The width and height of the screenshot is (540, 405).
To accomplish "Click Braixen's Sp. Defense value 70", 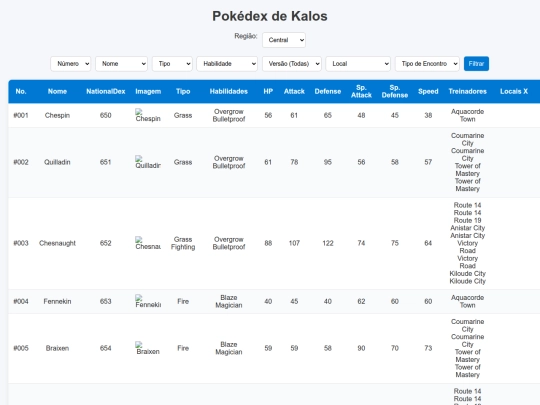I will [395, 348].
